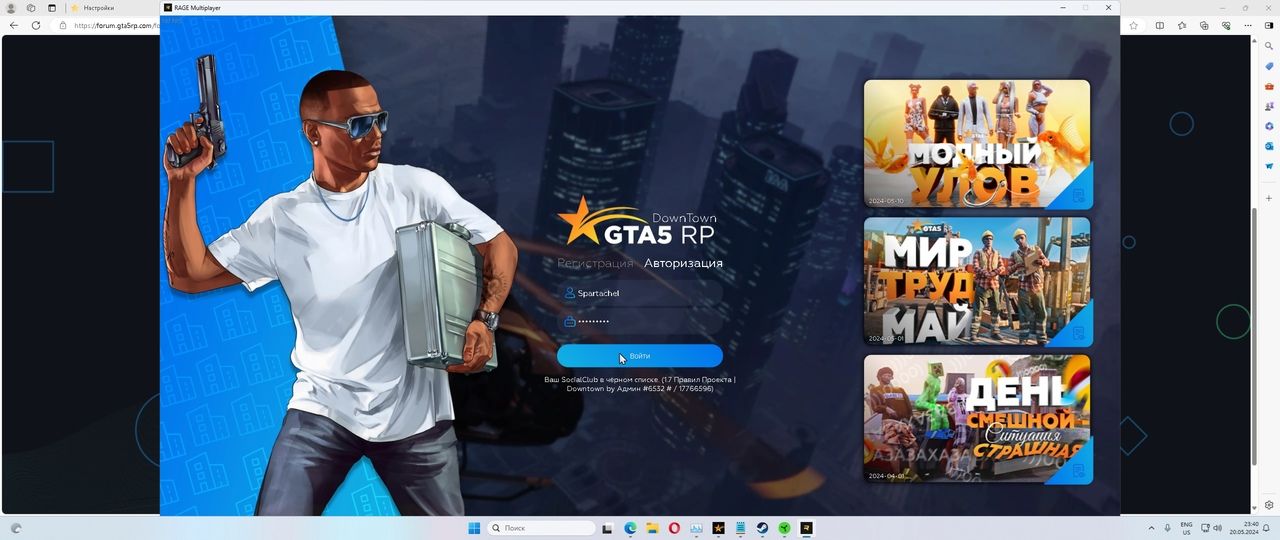Viewport: 1280px width, 540px height.
Task: Open RAGE Multiplayer taskbar icon
Action: (x=806, y=528)
